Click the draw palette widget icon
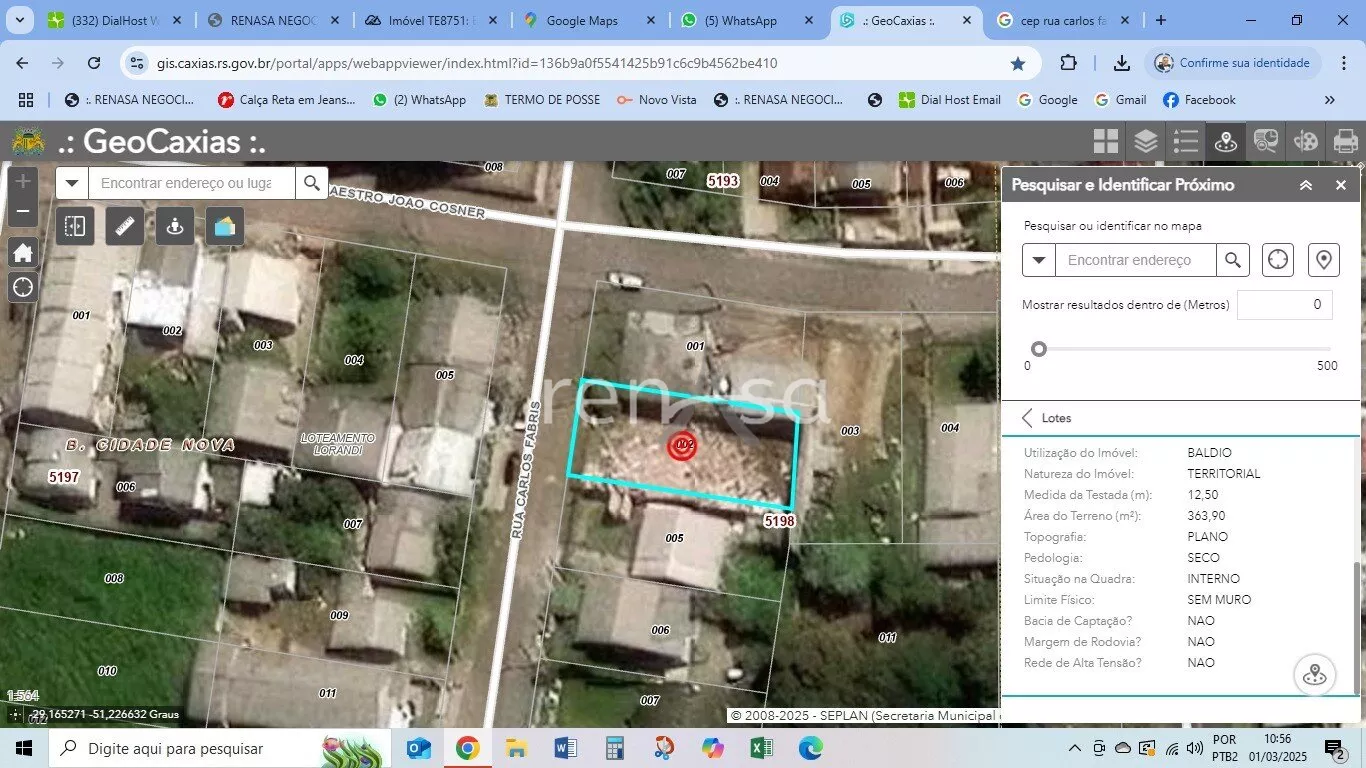This screenshot has width=1366, height=768. click(1305, 142)
